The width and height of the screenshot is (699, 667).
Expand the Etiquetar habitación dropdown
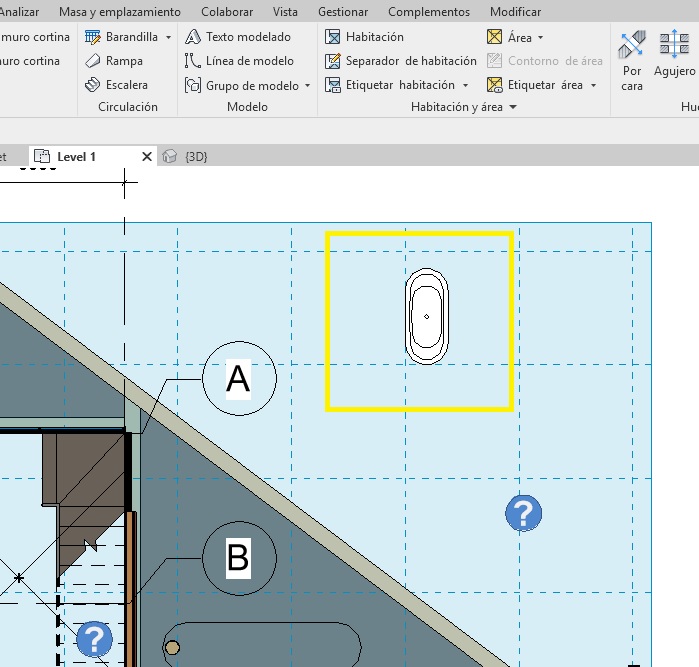466,86
